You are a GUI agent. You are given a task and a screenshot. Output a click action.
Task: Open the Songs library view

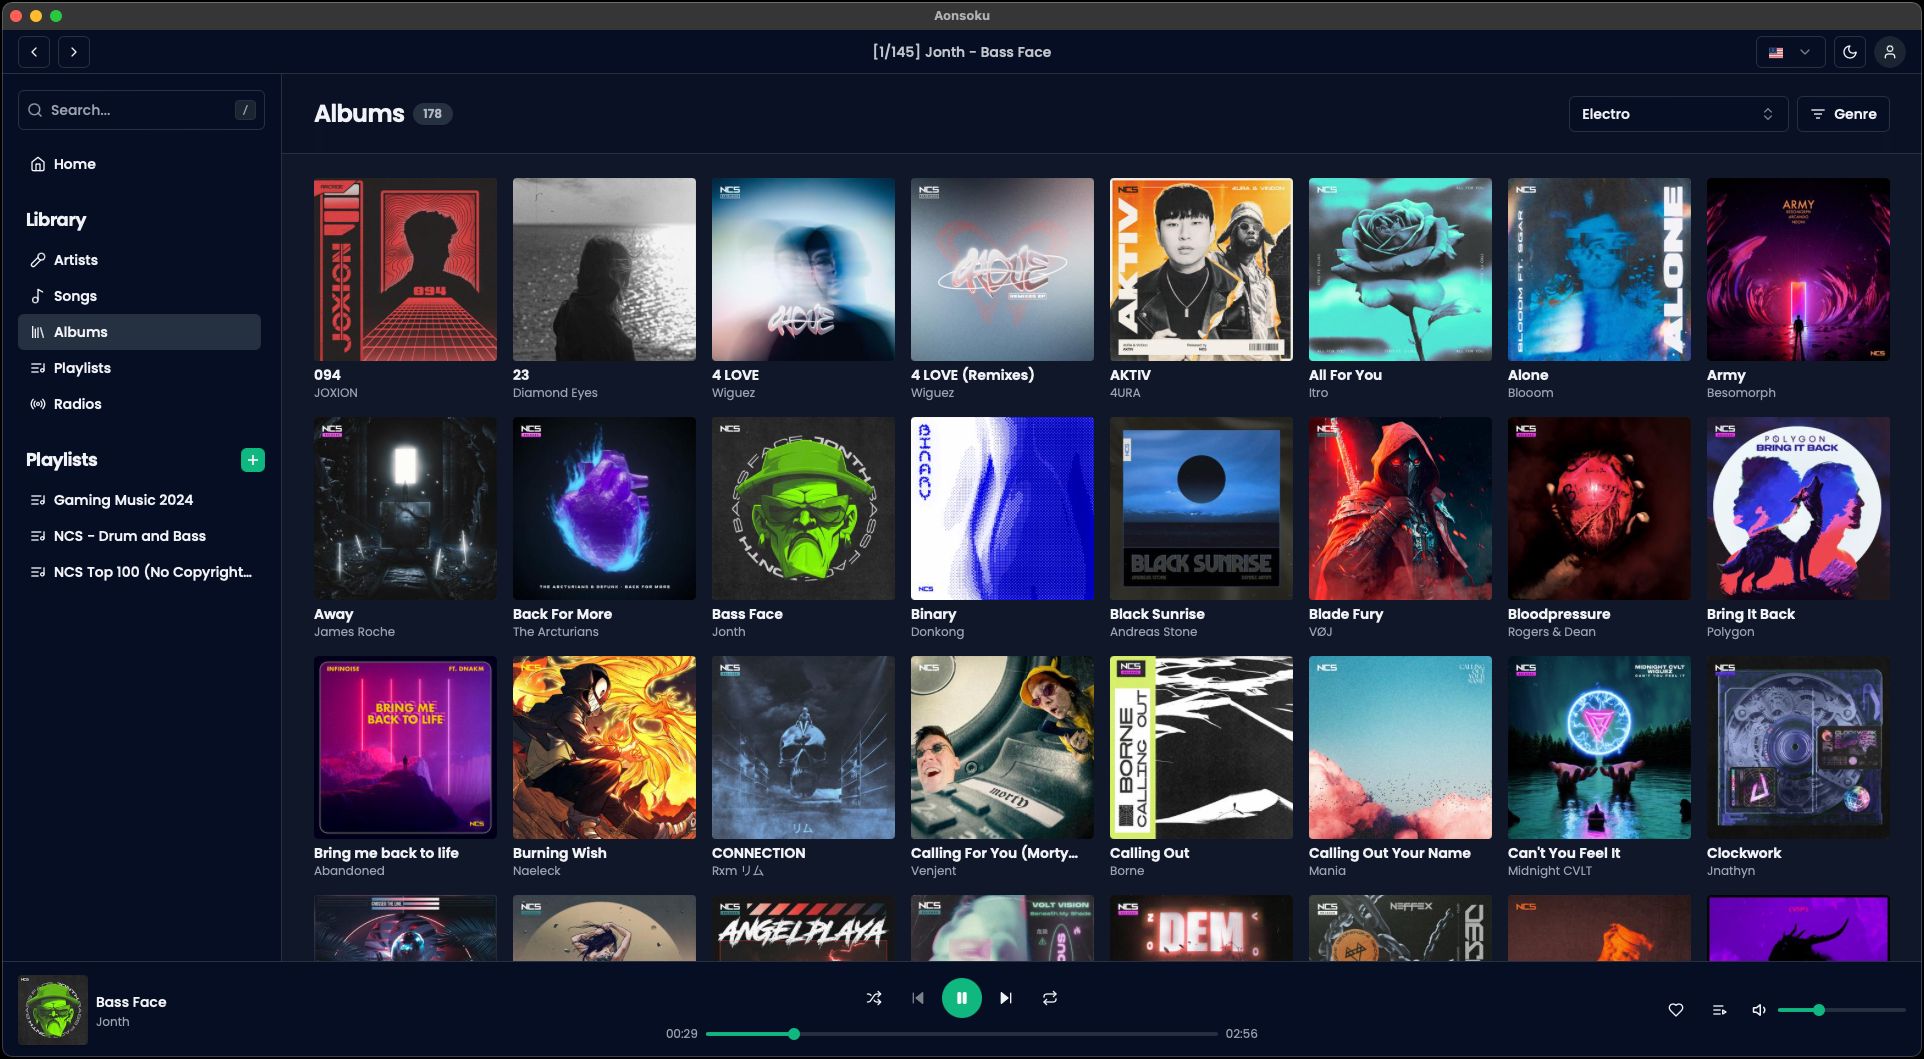[75, 296]
